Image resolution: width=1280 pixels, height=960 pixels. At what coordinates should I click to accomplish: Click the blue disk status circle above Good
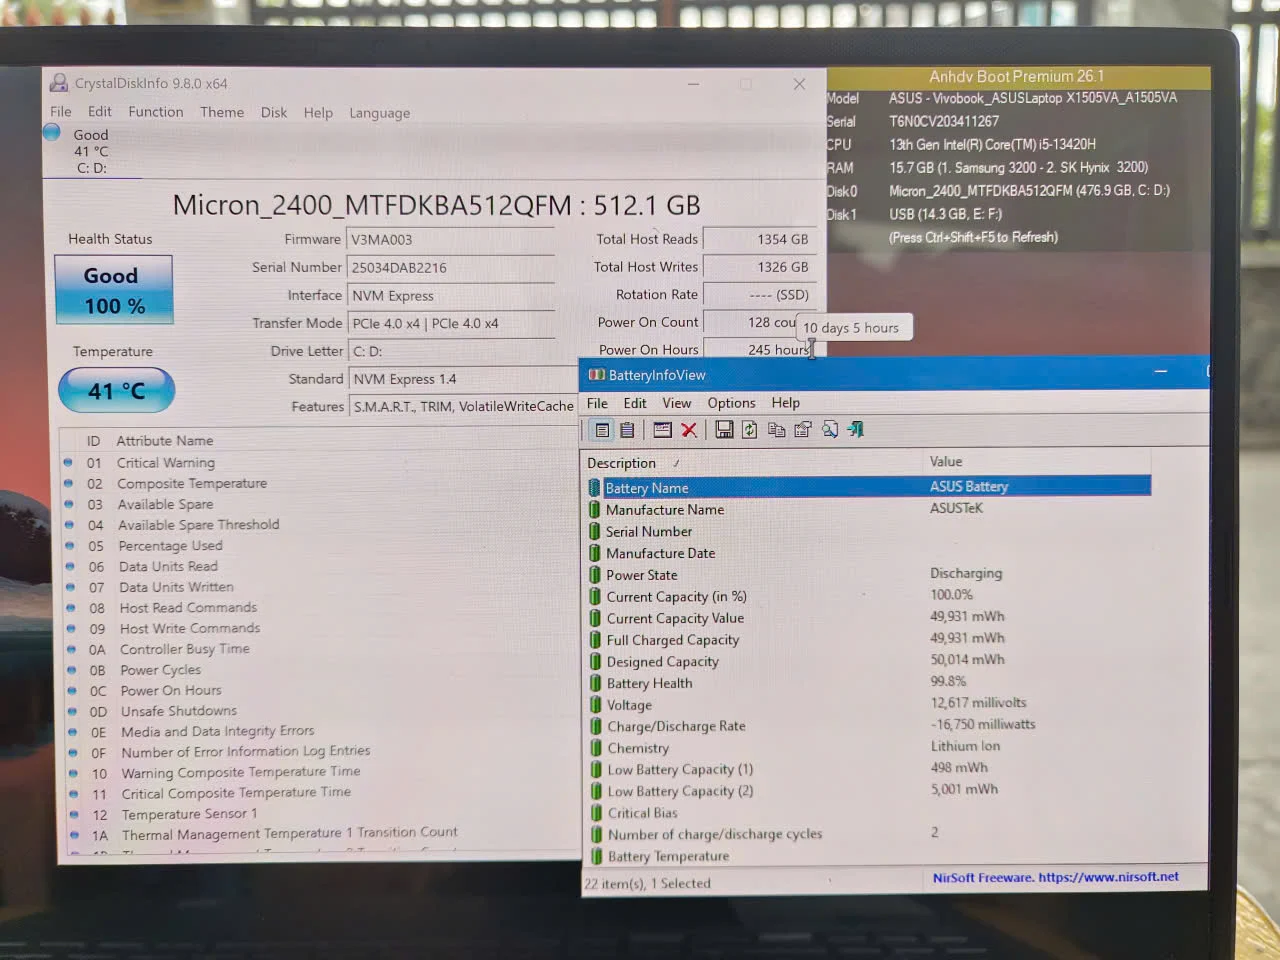52,131
